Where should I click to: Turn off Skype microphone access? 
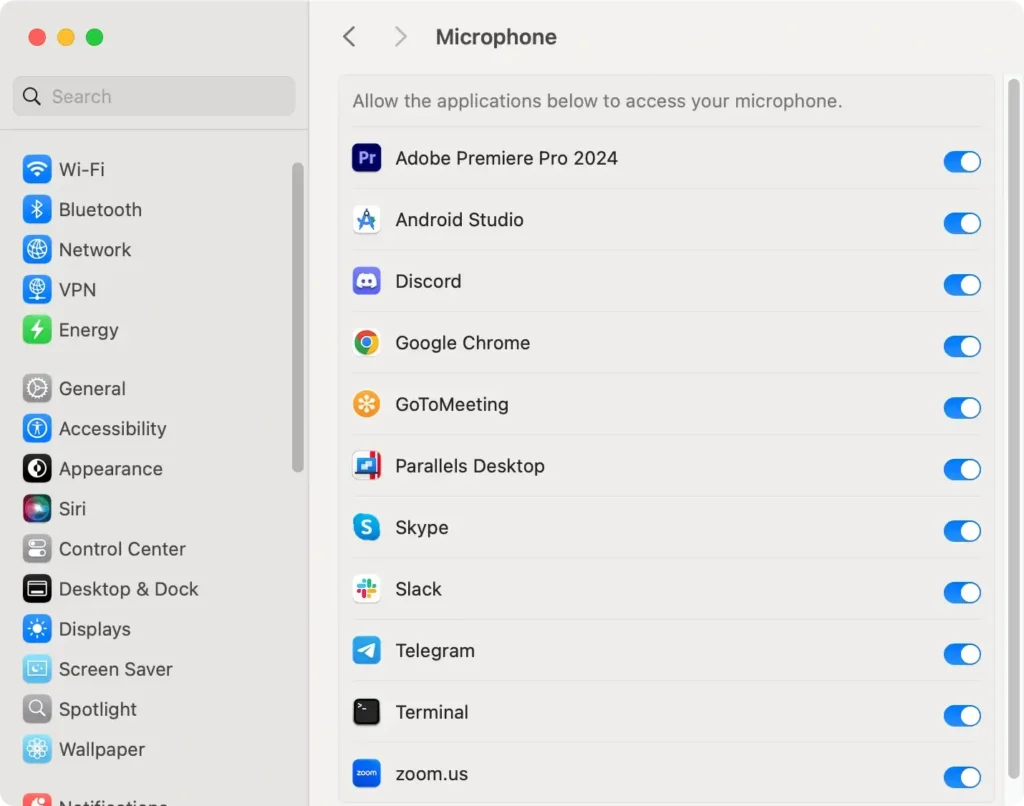pos(962,530)
